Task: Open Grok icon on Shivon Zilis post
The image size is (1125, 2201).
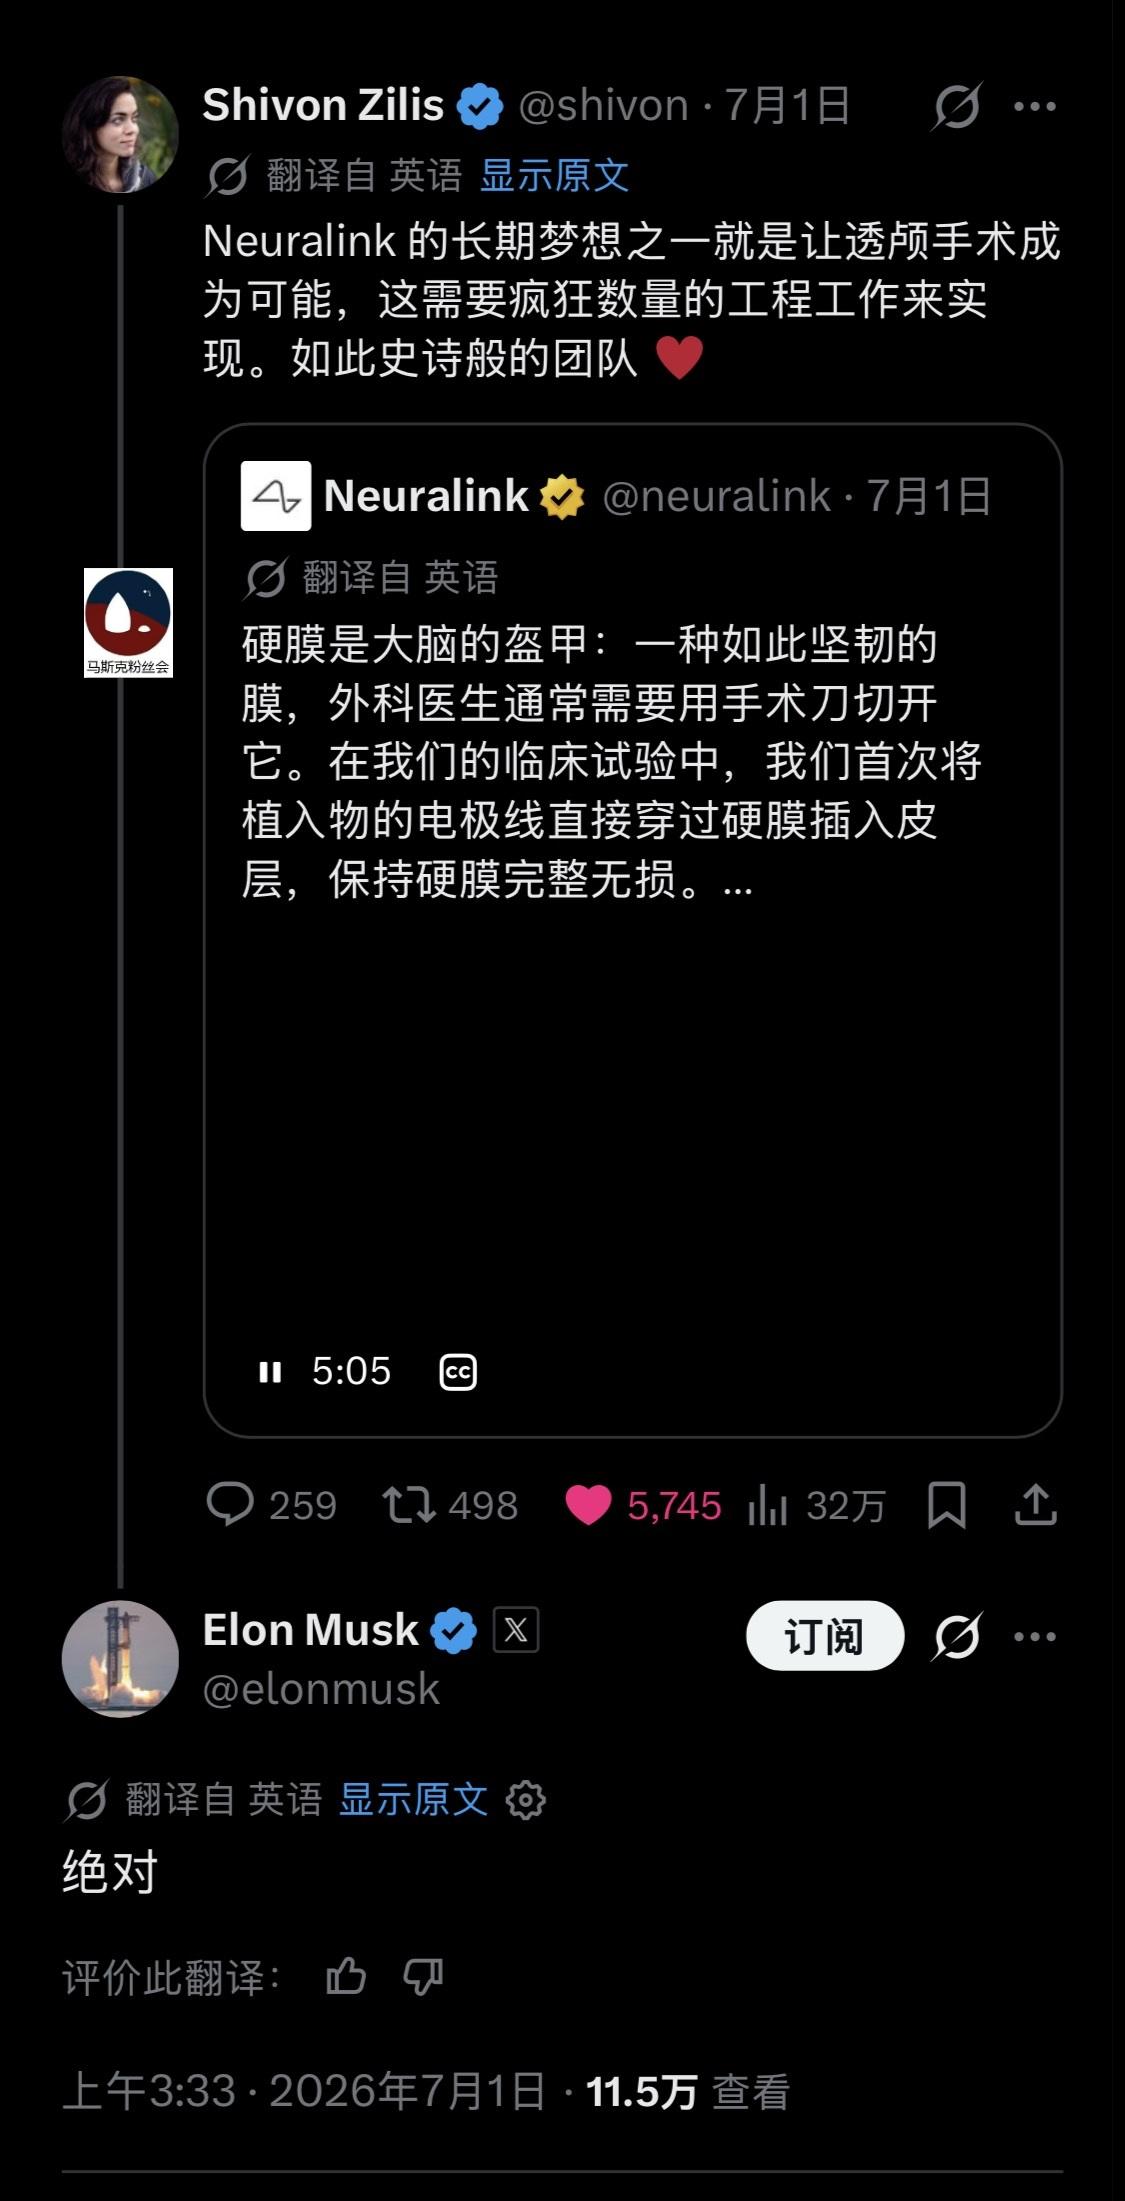Action: pos(956,106)
